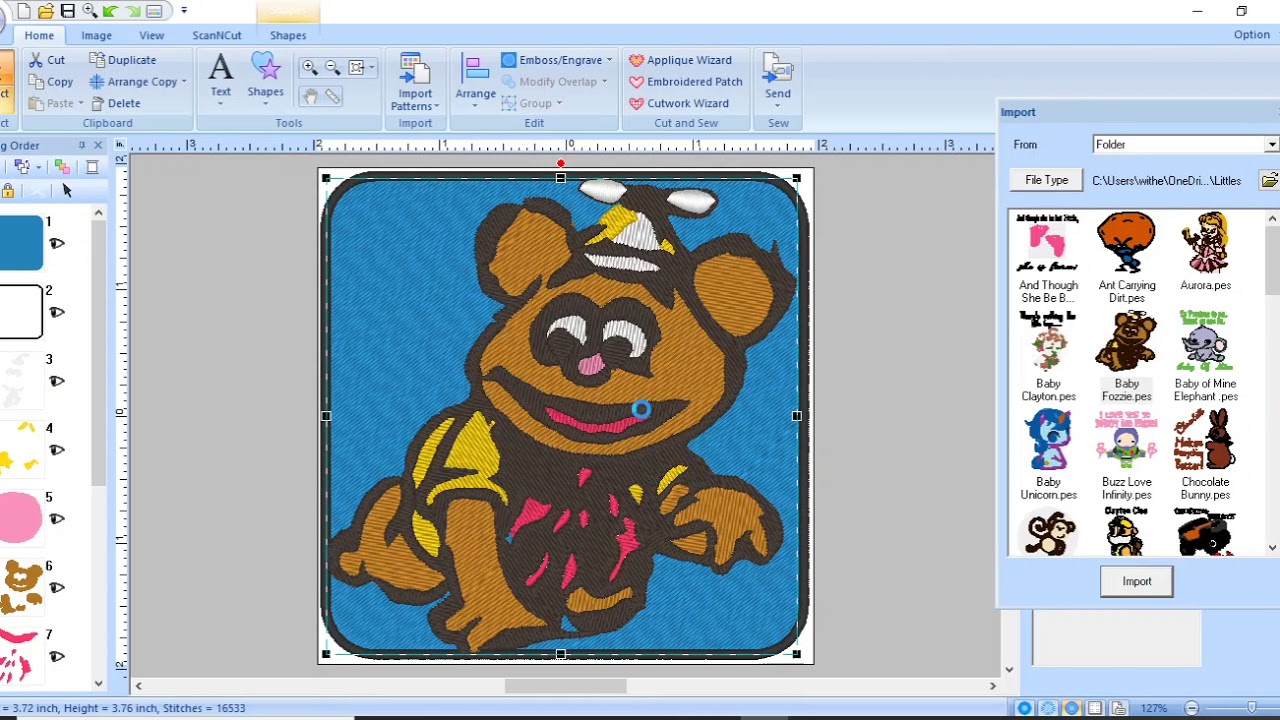Click the grid display icon in status bar
This screenshot has width=1280, height=720.
tap(1096, 708)
